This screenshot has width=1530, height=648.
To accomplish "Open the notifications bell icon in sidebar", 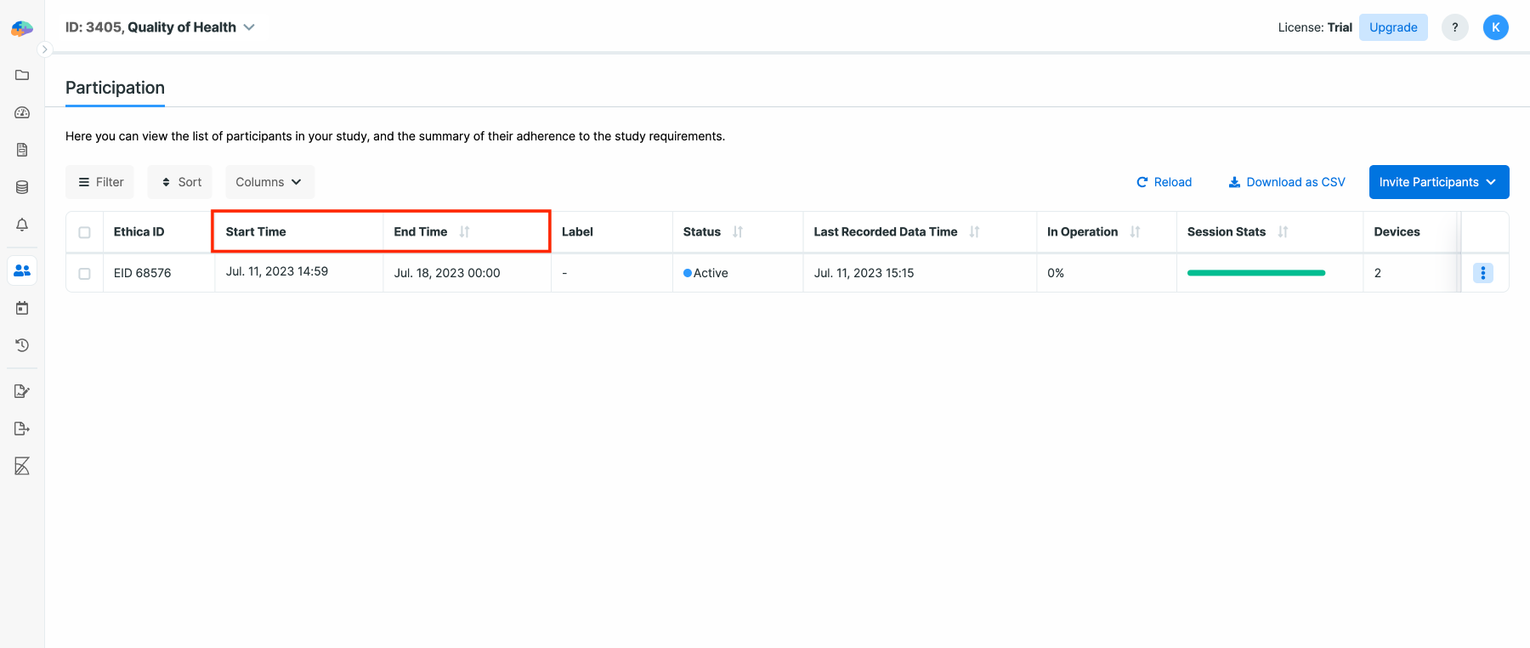I will click(22, 225).
